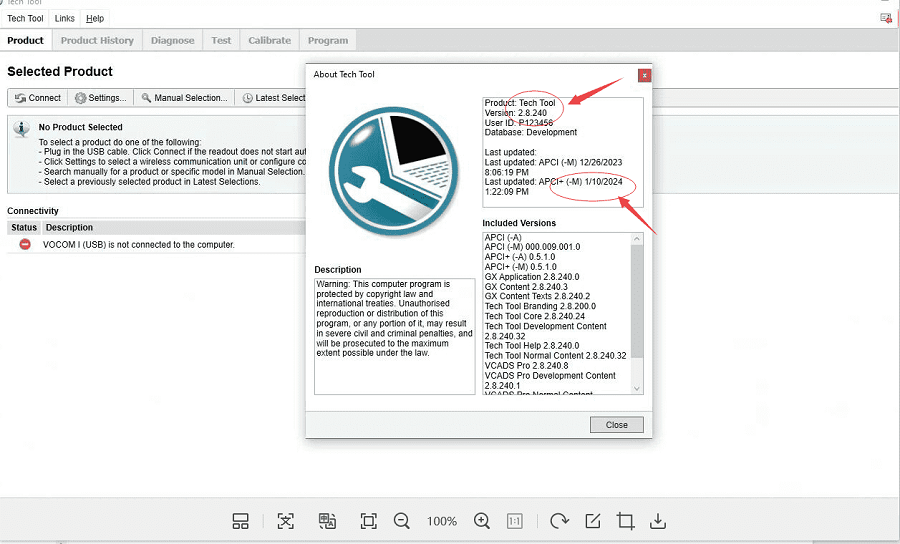Viewport: 900px width, 544px height.
Task: Select 'VCADS Pro 2.8.240.8' entry
Action: point(526,366)
